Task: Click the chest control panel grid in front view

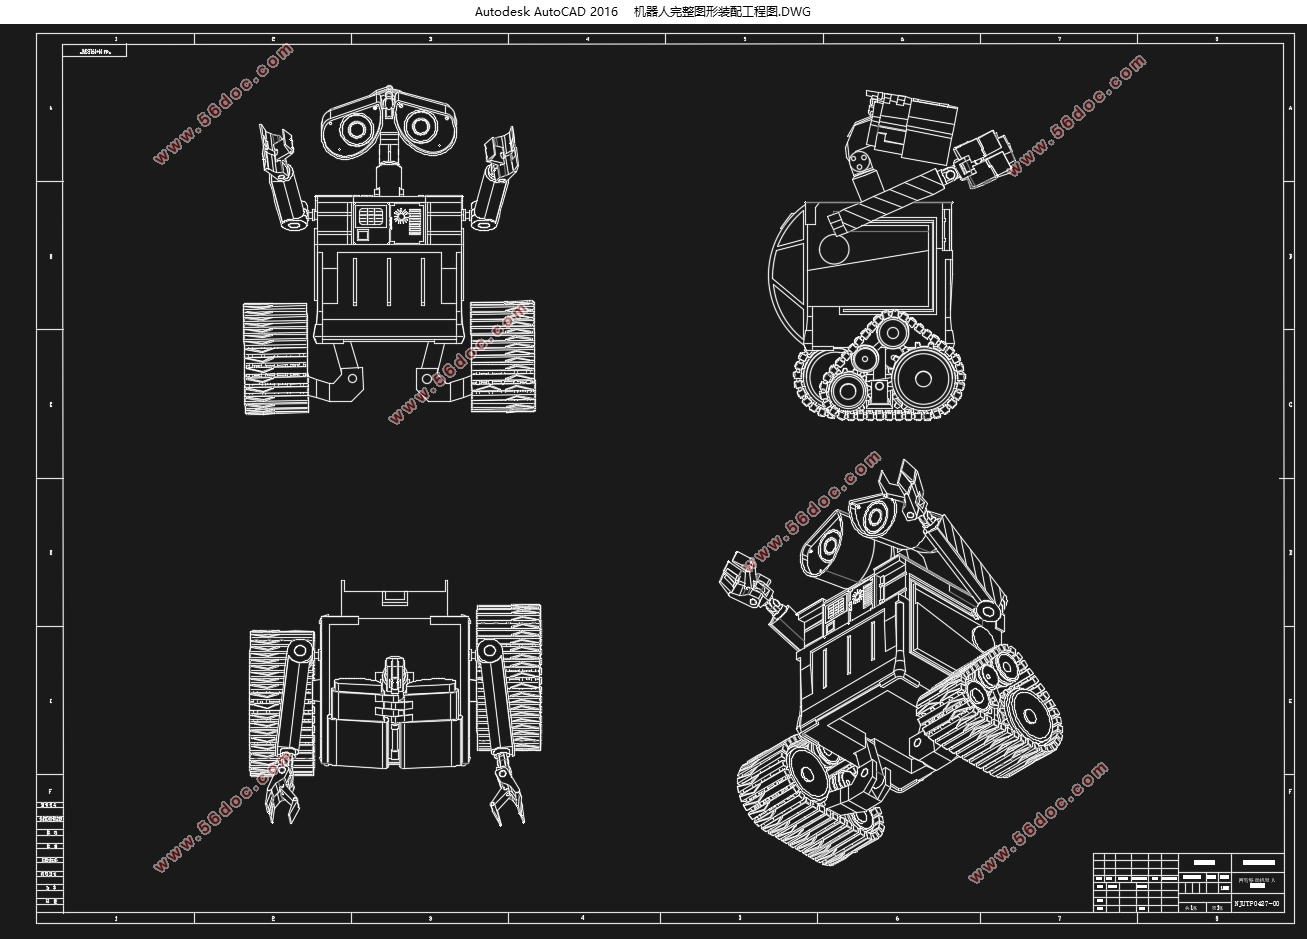Action: [370, 215]
